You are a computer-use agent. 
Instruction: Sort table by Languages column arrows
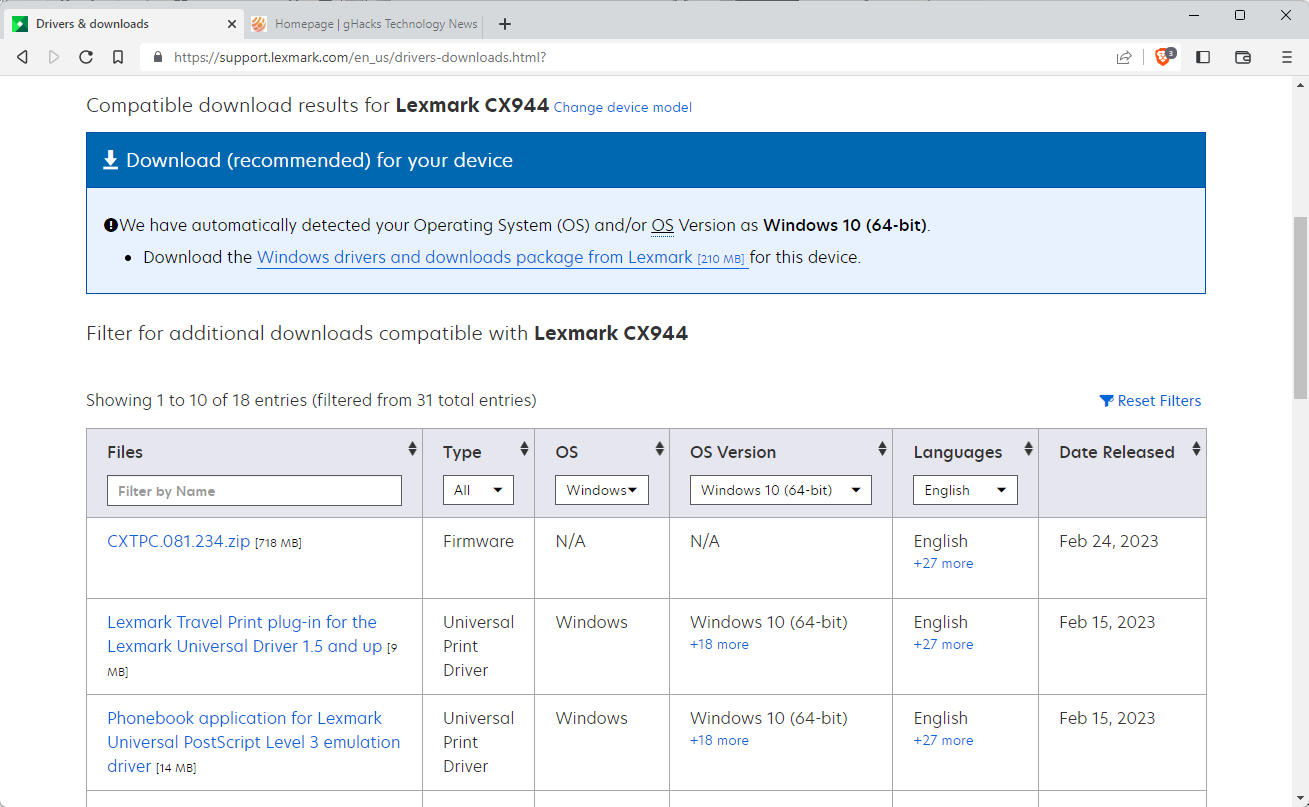click(1028, 450)
